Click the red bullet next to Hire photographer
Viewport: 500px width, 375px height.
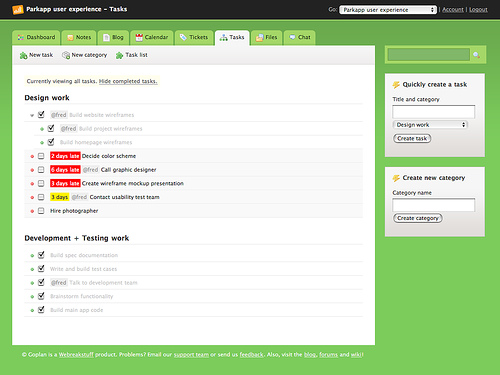click(x=32, y=211)
